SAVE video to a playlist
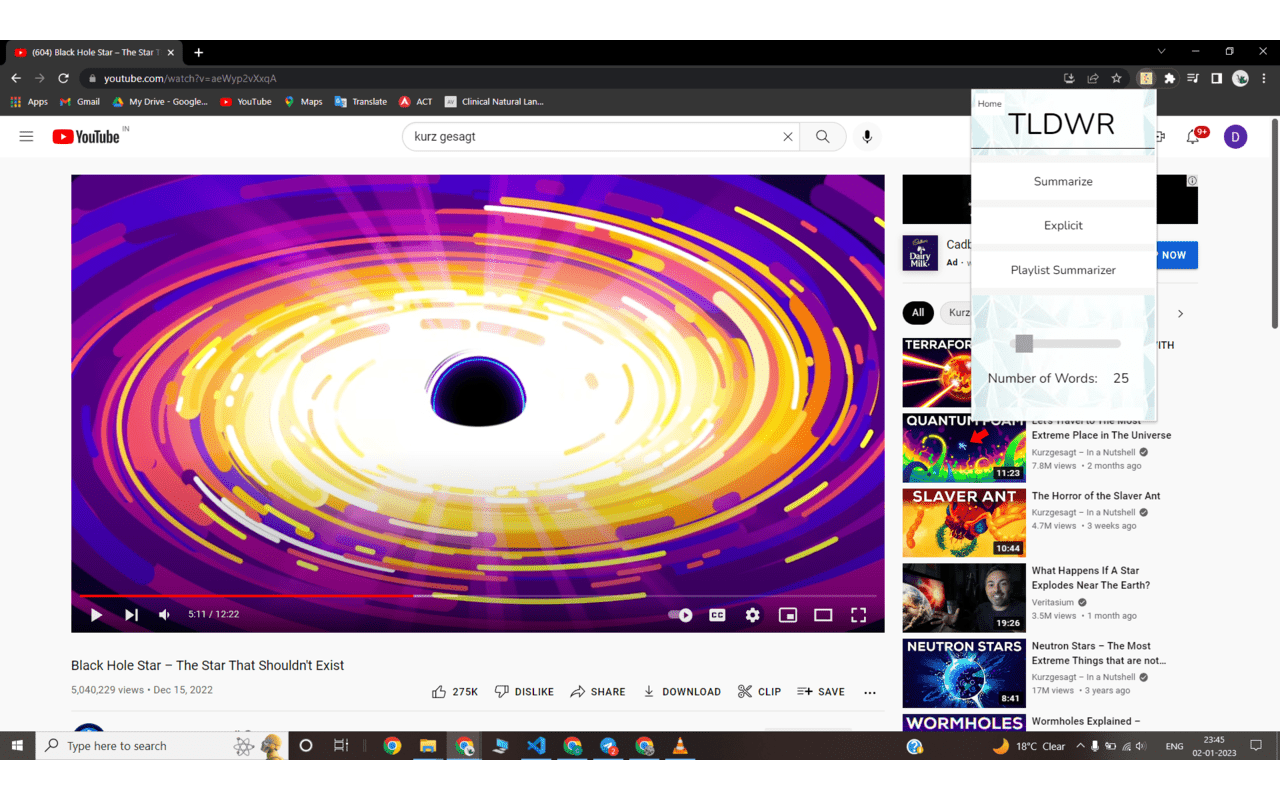 tap(821, 692)
